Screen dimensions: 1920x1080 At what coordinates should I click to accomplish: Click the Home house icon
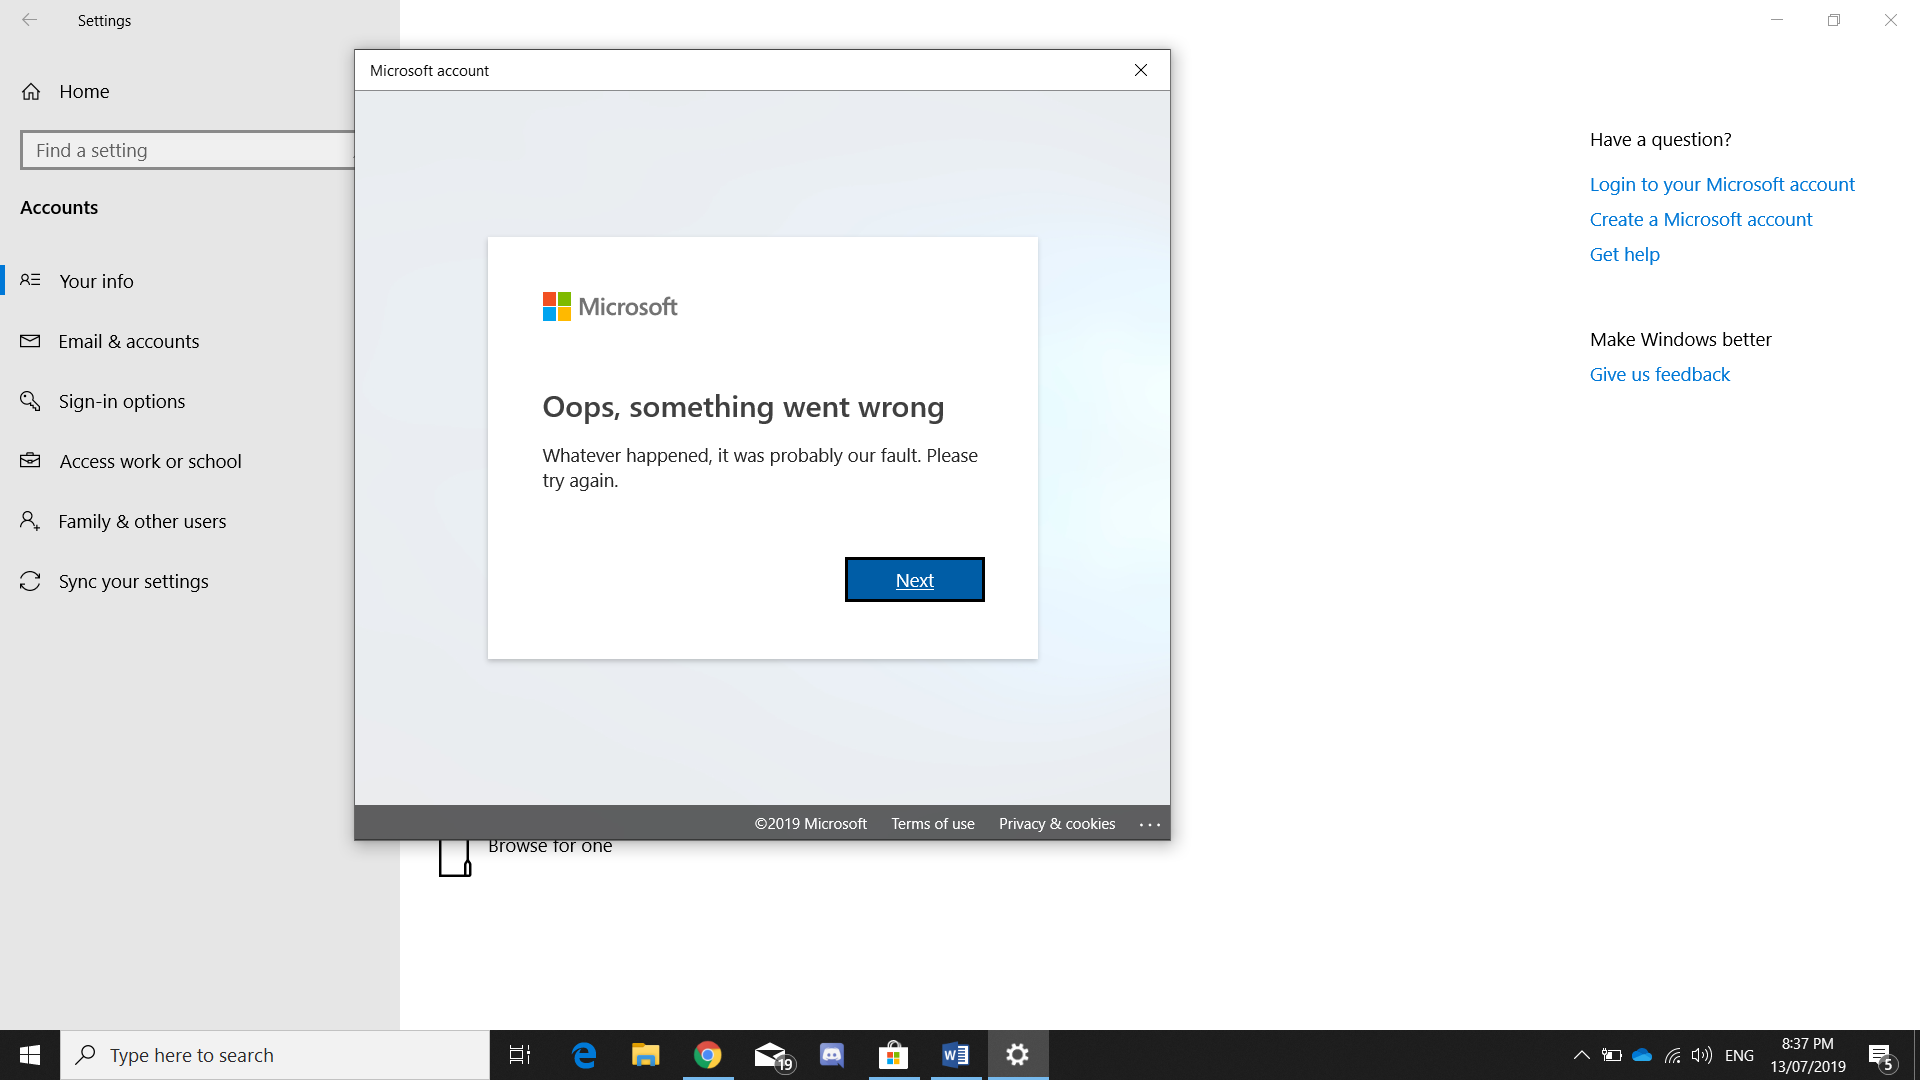[x=31, y=91]
